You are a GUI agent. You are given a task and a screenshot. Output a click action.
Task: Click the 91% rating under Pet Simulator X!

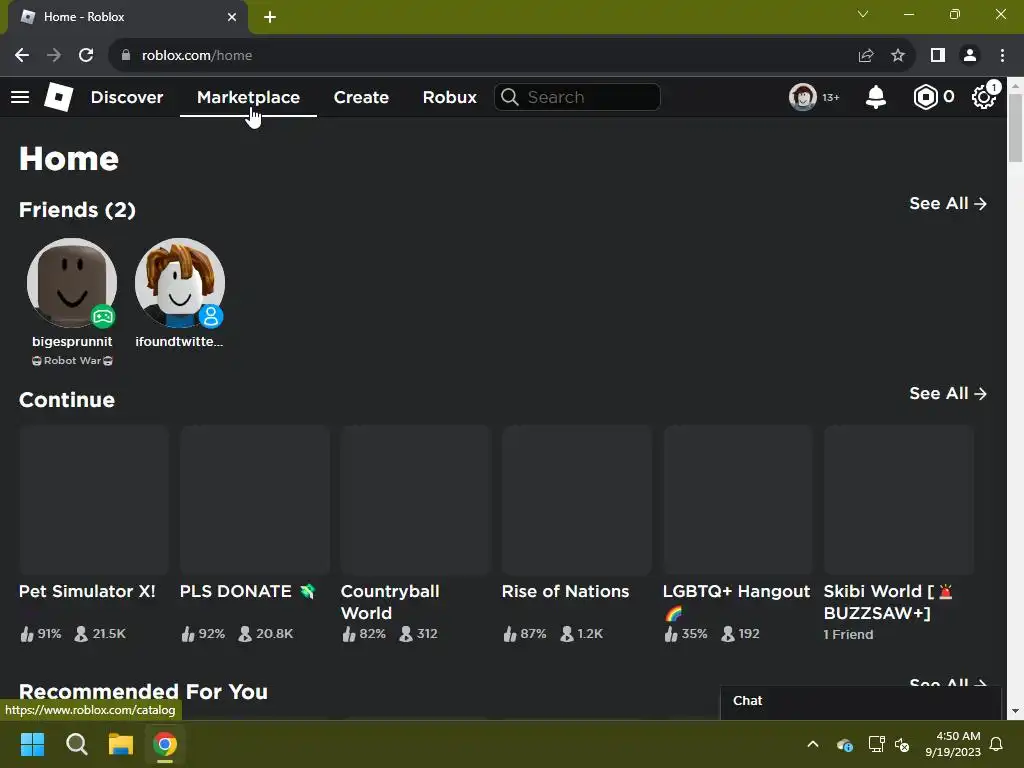click(x=40, y=634)
